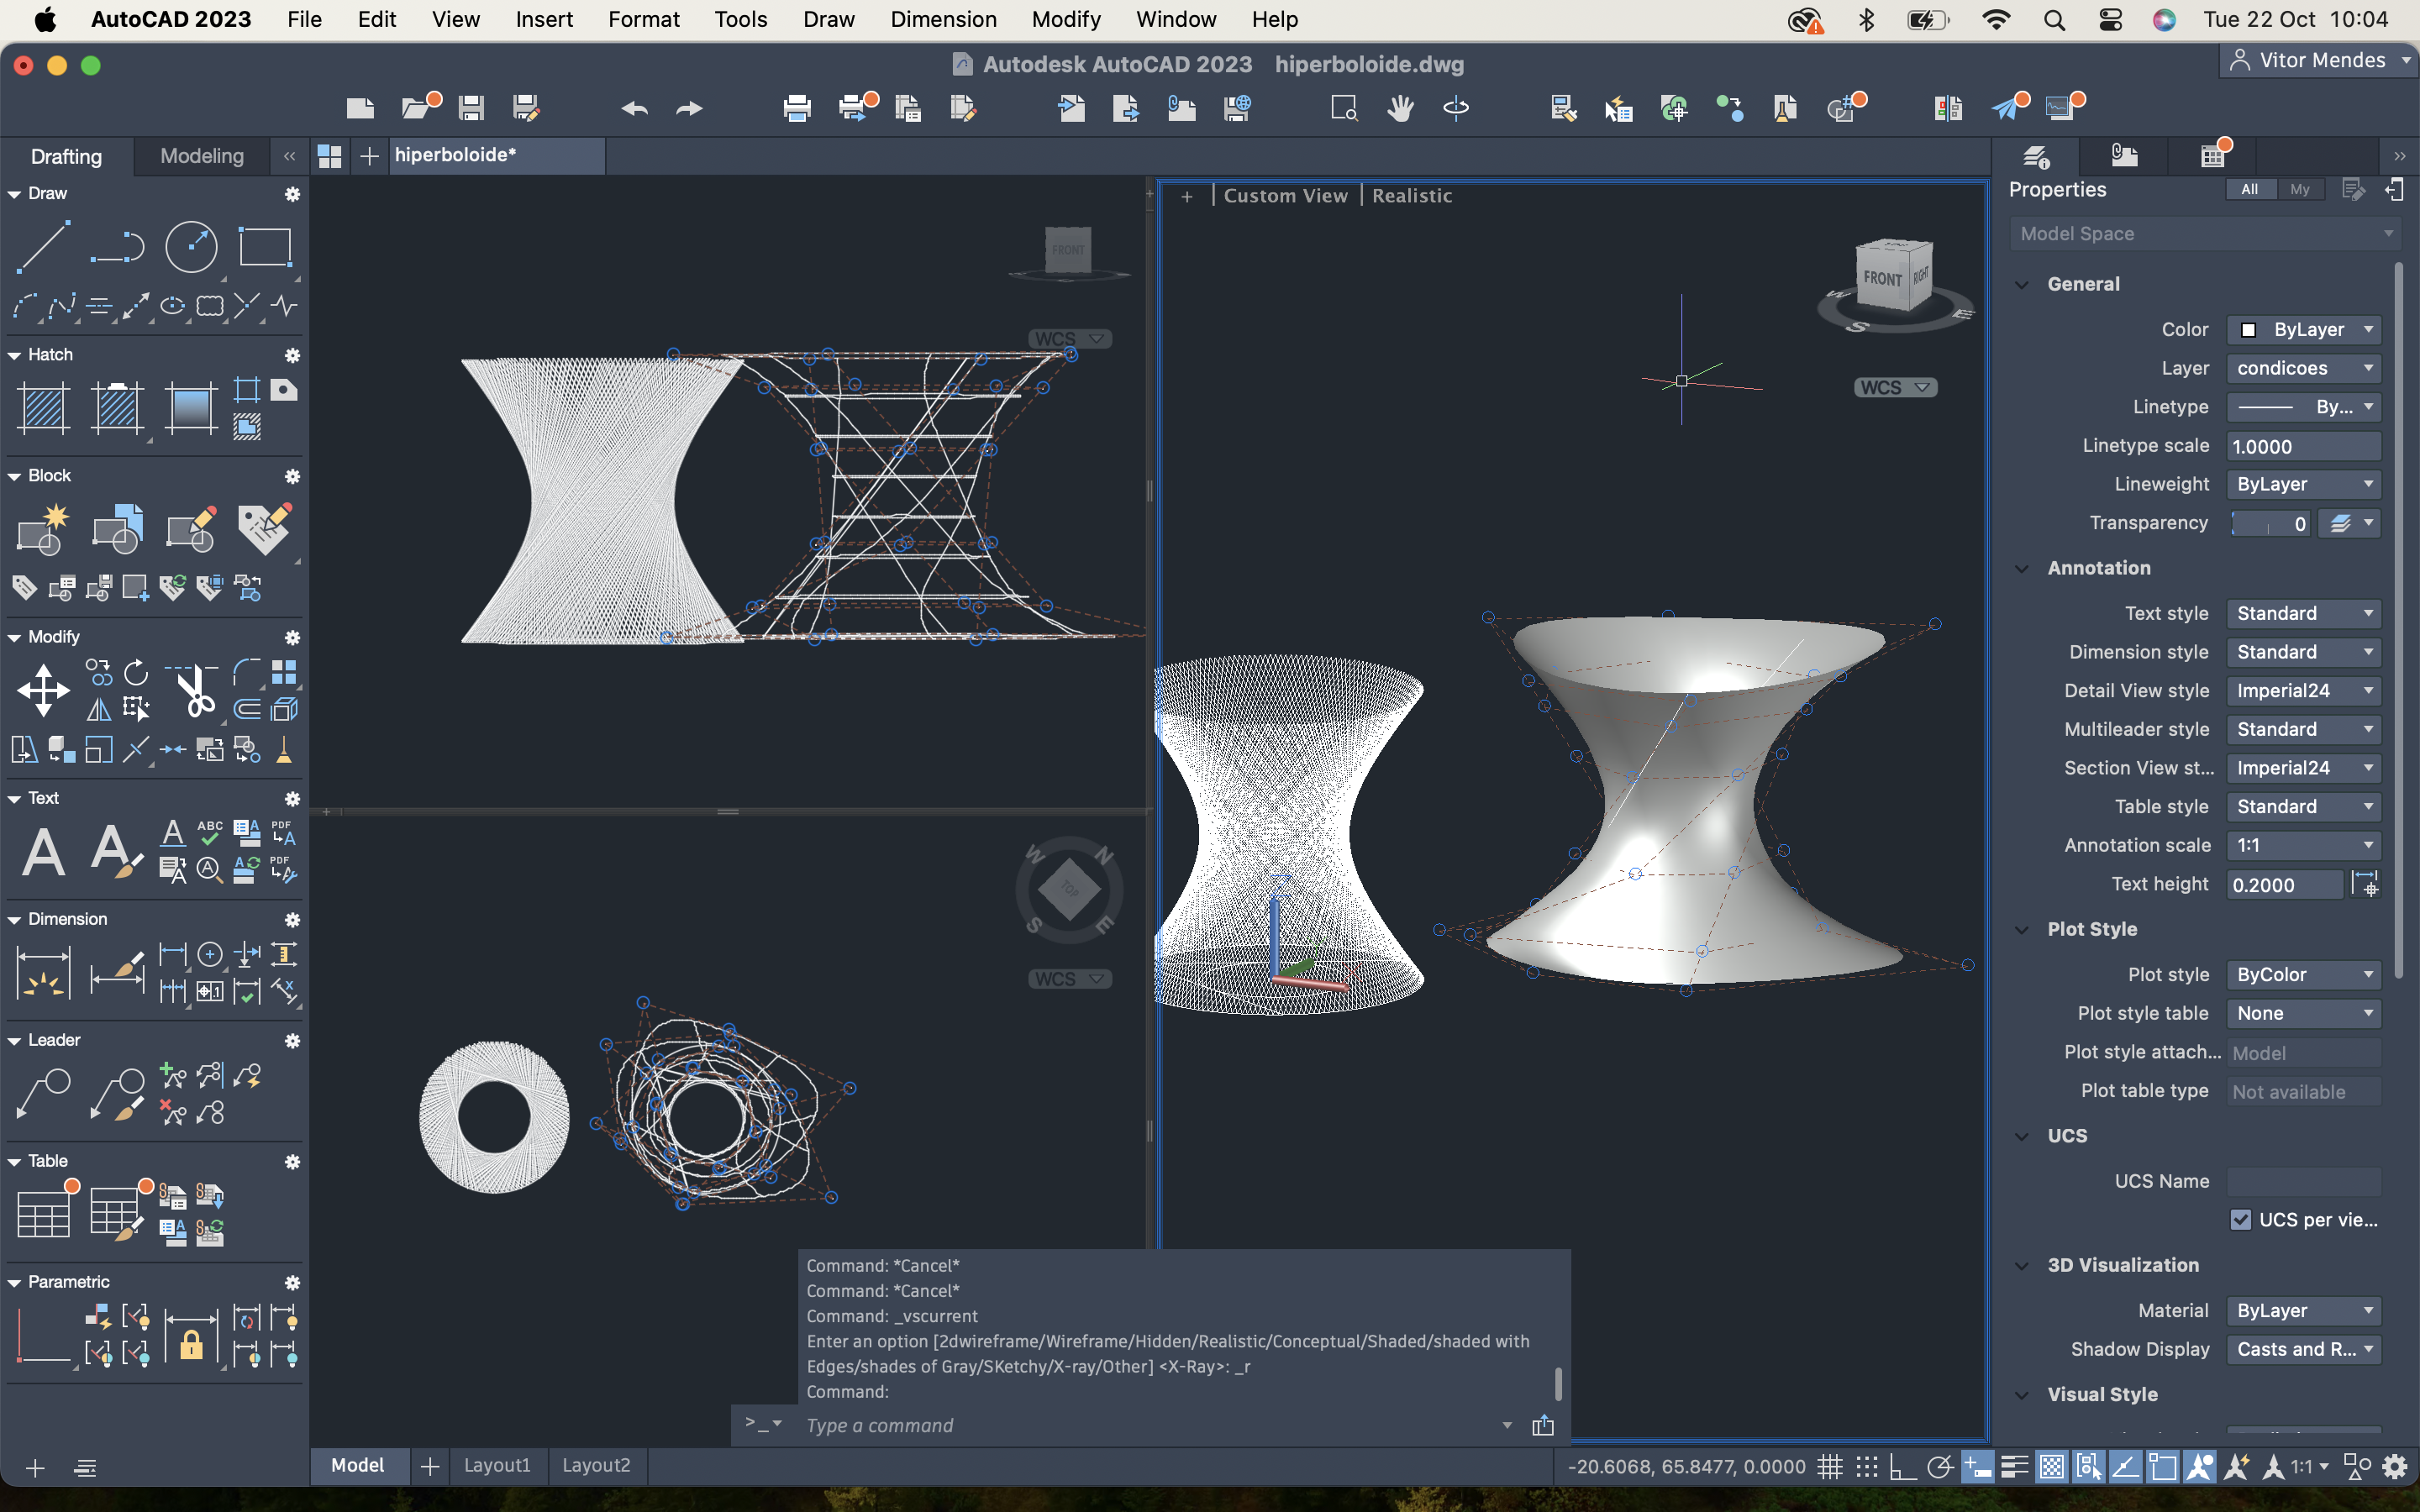Click the Color ByLayer swatch field
Screen dimensions: 2420x1512
[x=2303, y=330]
